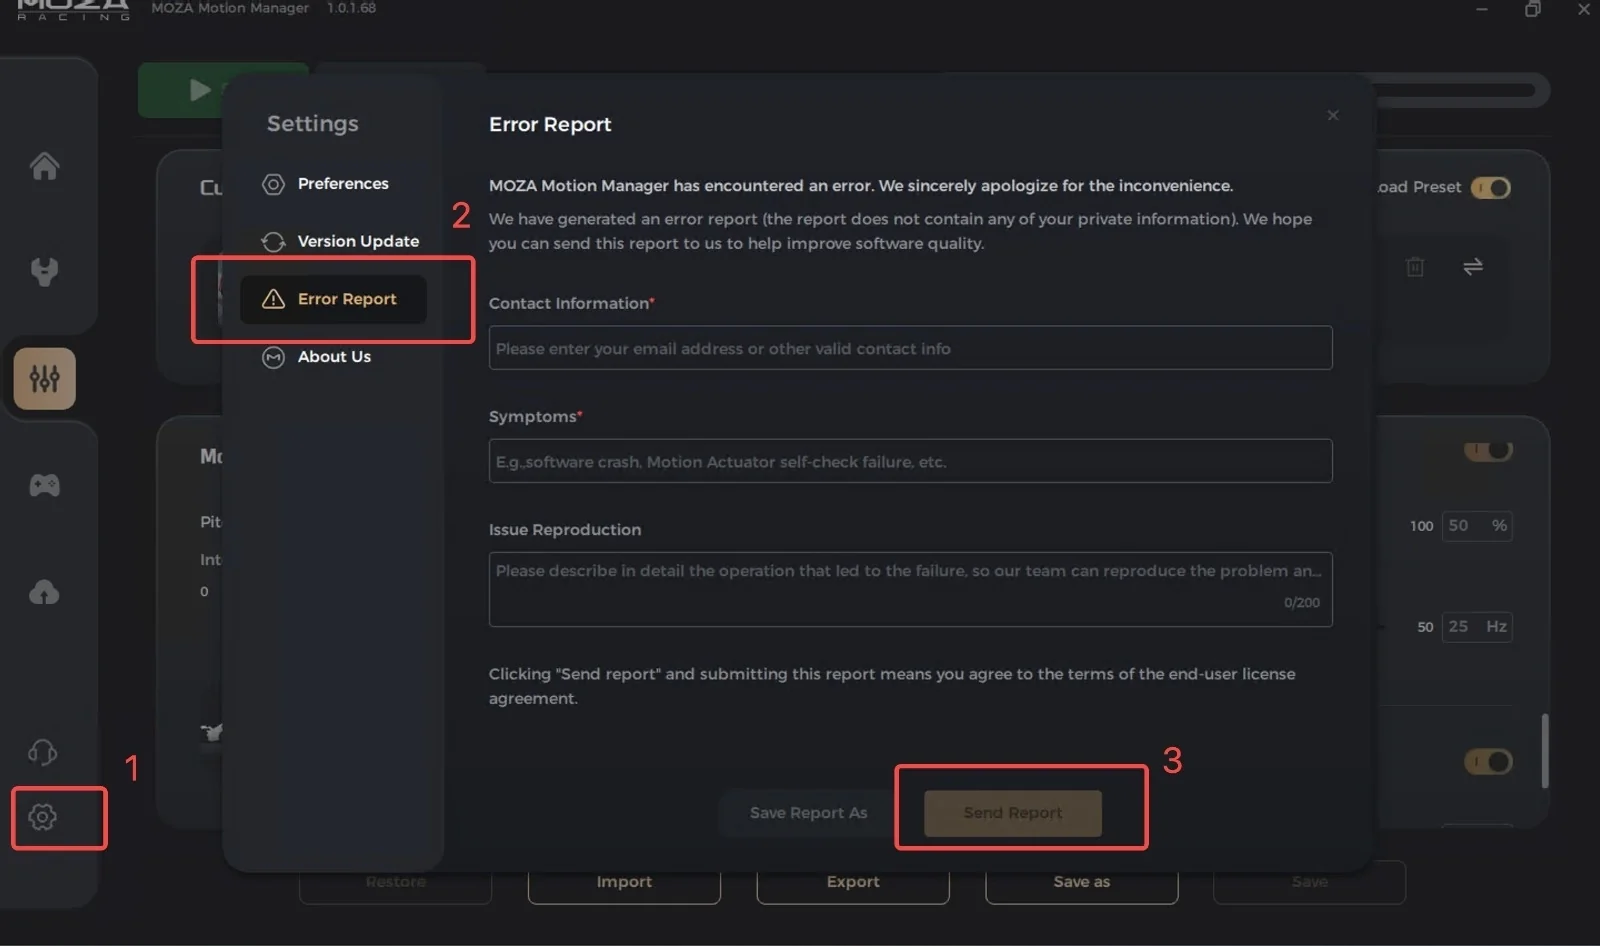Click the Preferences gear icon
This screenshot has height=946, width=1600.
(273, 184)
